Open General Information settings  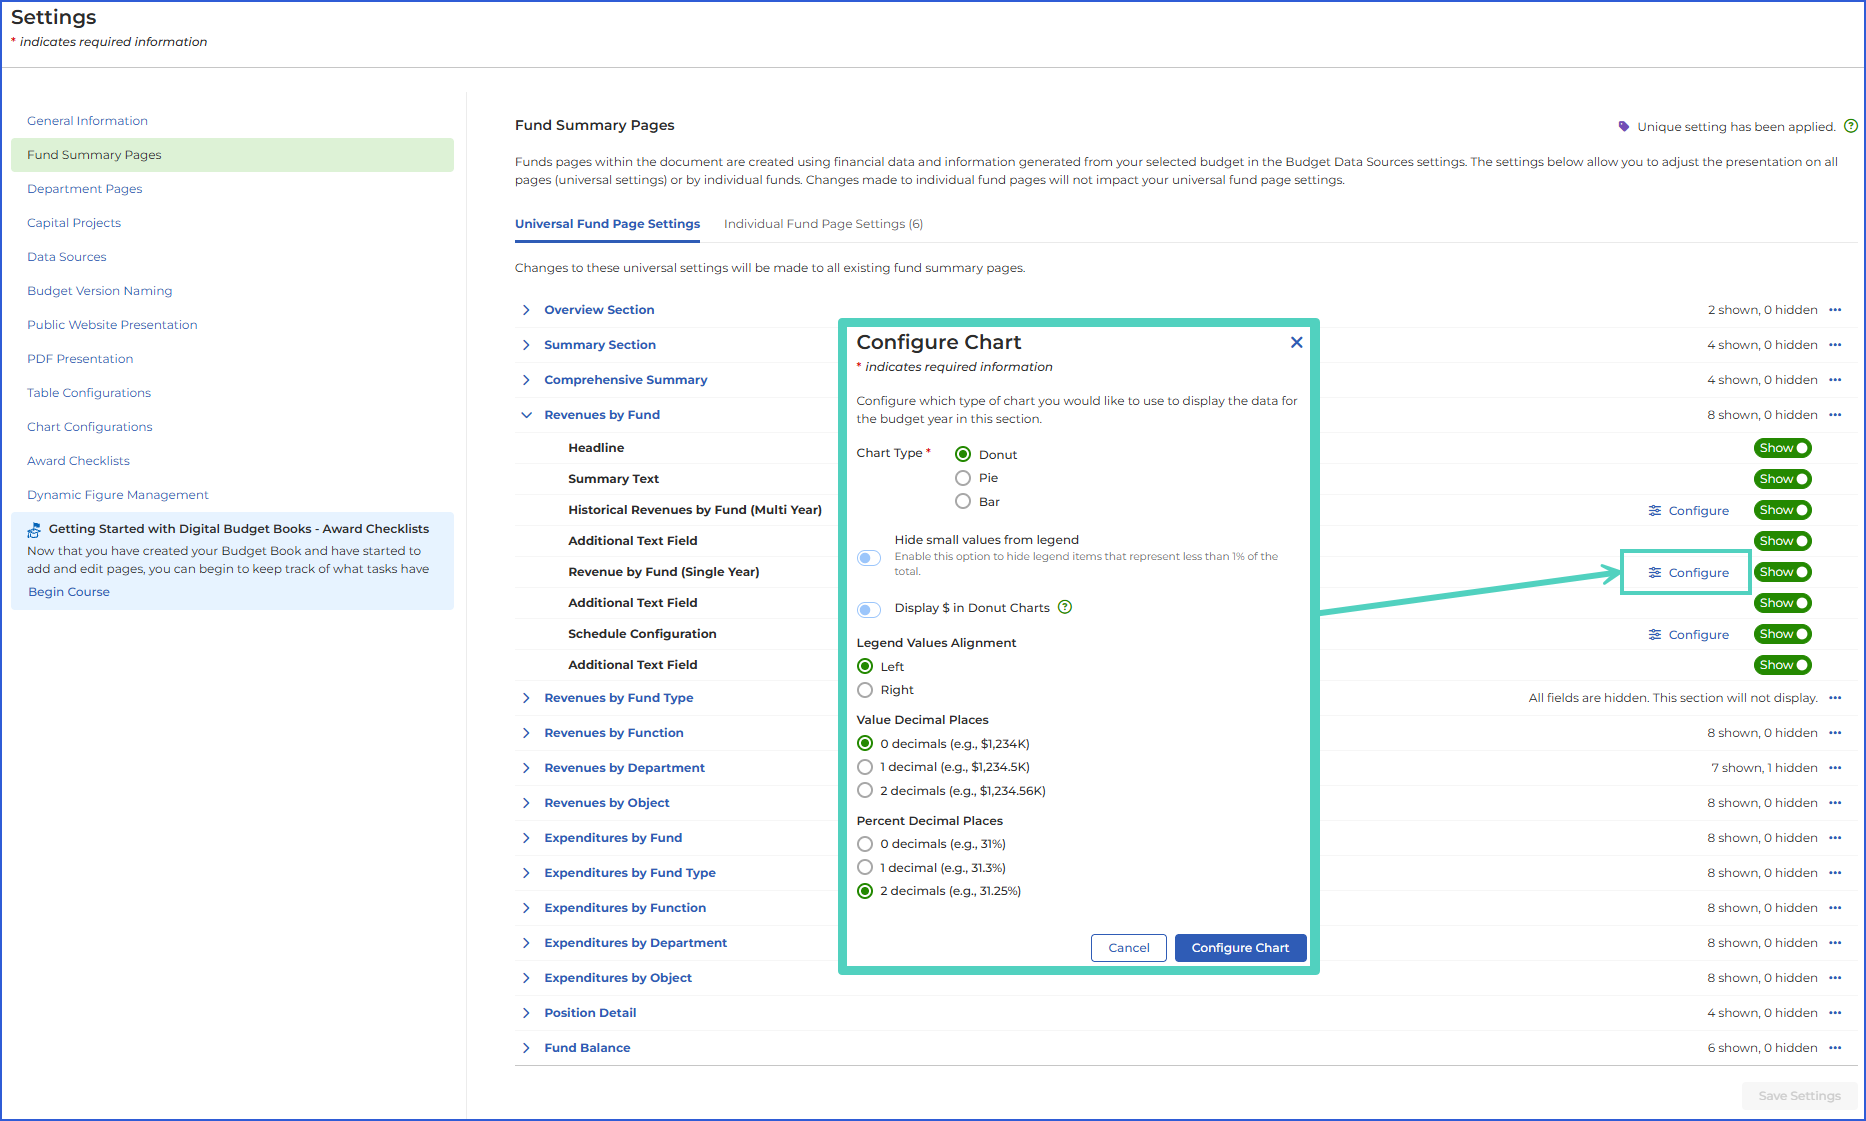pos(87,121)
